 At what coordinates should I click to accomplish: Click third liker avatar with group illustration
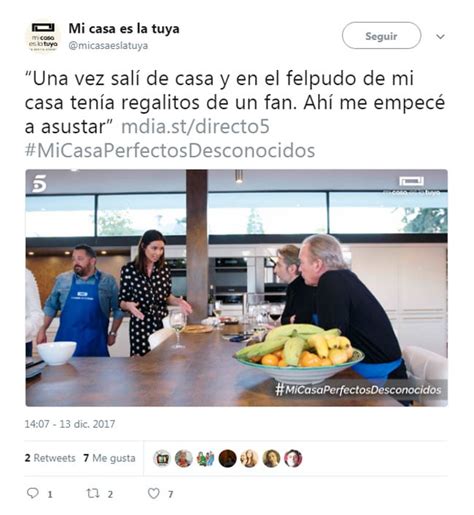point(206,458)
